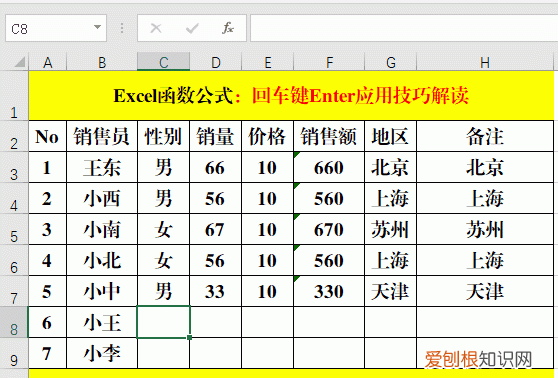Select row 1 header

(x=14, y=96)
